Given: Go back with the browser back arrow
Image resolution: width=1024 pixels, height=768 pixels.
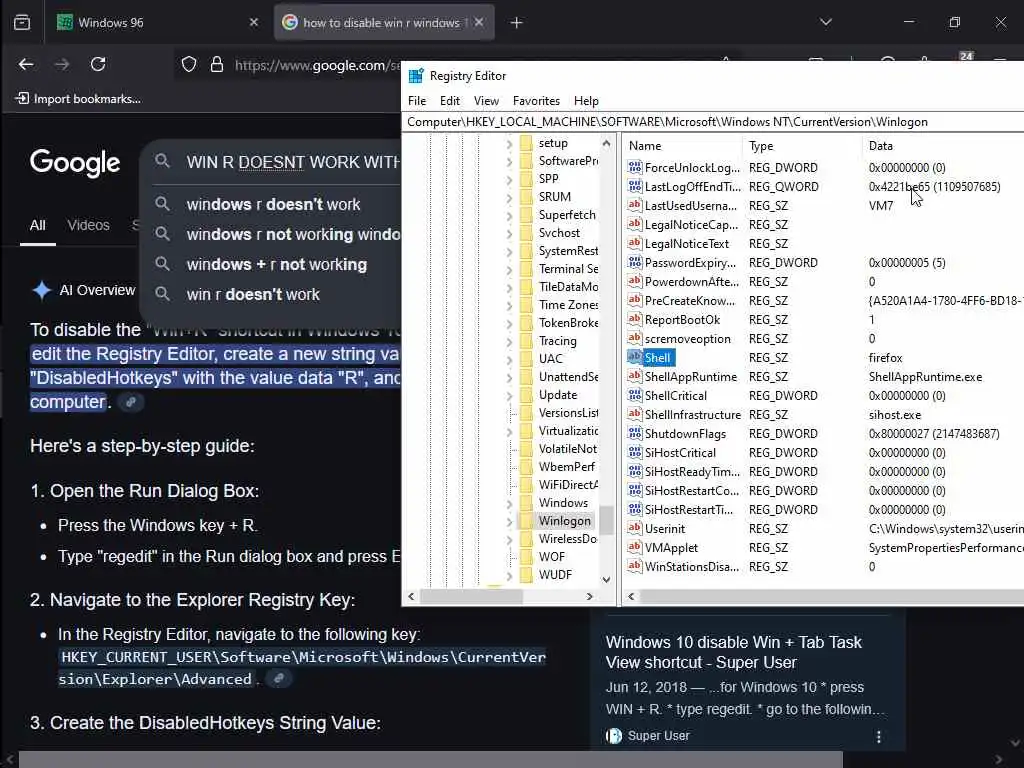Looking at the screenshot, I should pos(26,64).
